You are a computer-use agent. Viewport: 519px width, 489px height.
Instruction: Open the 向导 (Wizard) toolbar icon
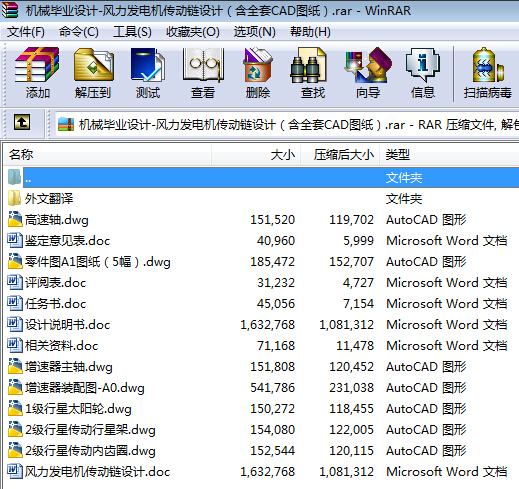pos(368,65)
